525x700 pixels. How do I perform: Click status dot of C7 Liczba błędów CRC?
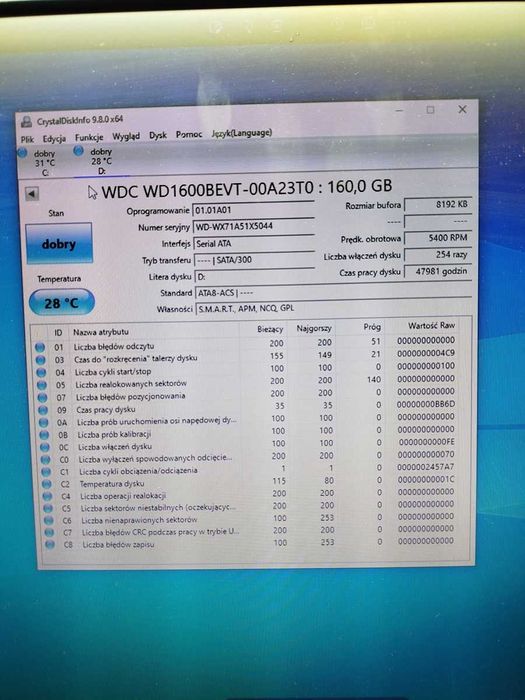49,532
